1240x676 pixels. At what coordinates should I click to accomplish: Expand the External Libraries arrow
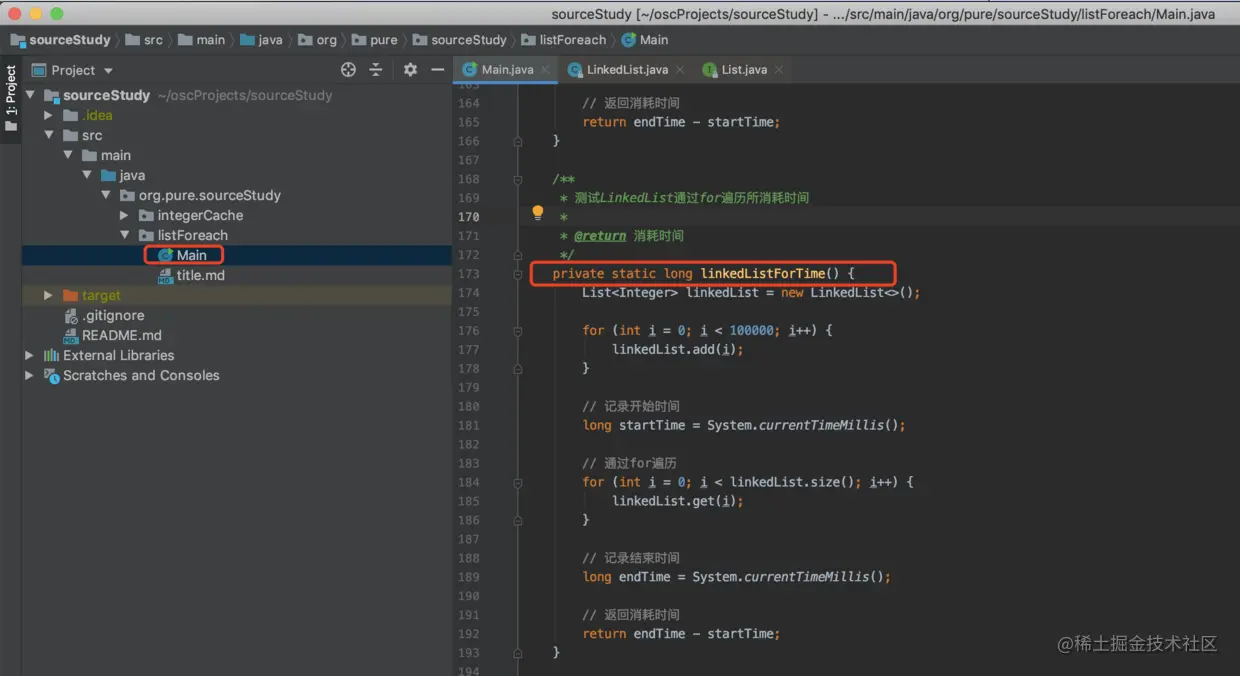[x=30, y=355]
